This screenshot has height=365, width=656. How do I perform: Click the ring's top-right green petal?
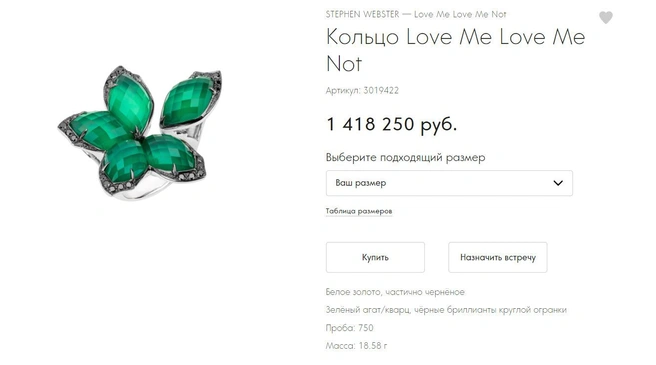click(189, 100)
